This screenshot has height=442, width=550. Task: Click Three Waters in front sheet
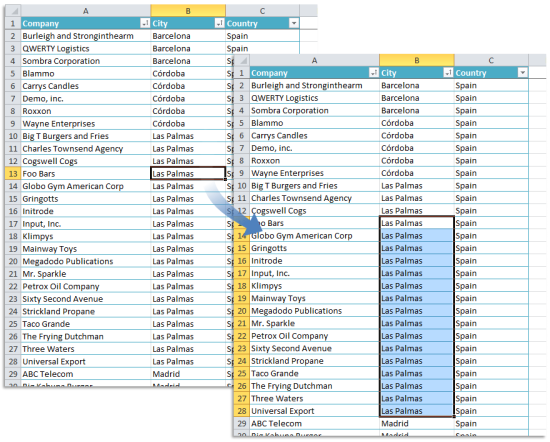tap(314, 399)
